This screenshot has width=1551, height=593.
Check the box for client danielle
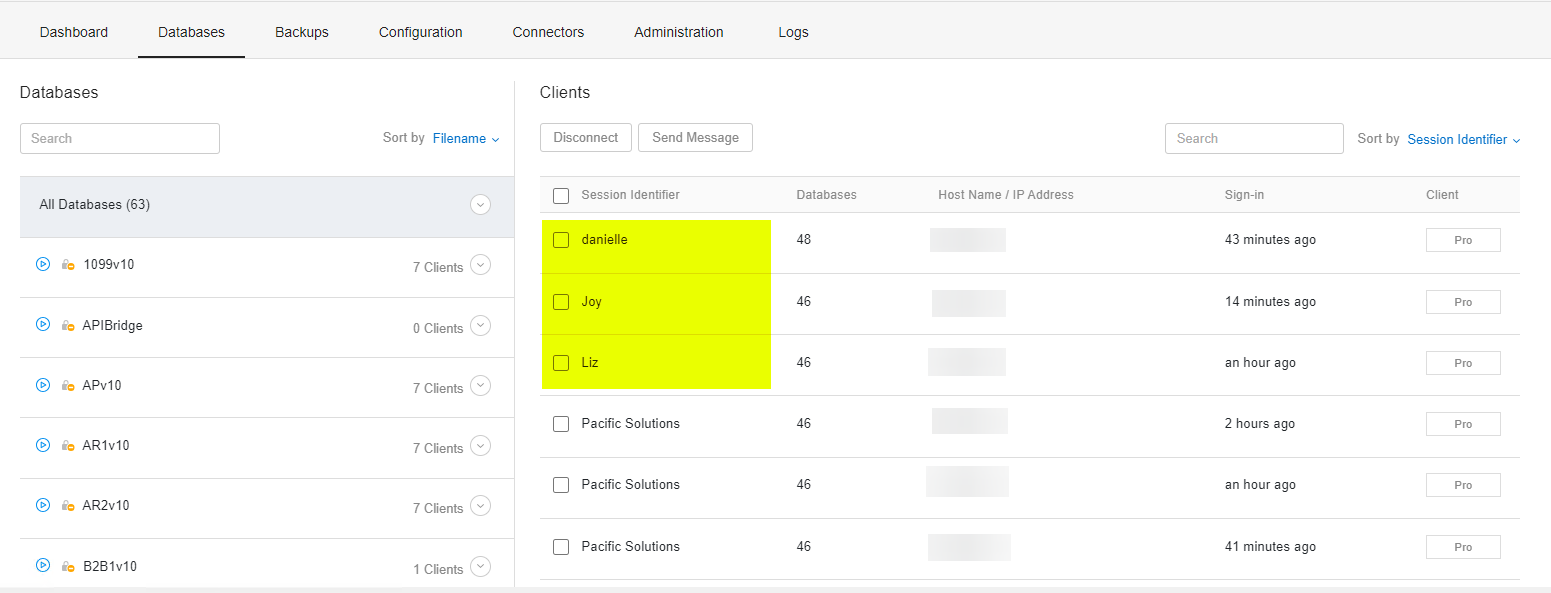561,240
